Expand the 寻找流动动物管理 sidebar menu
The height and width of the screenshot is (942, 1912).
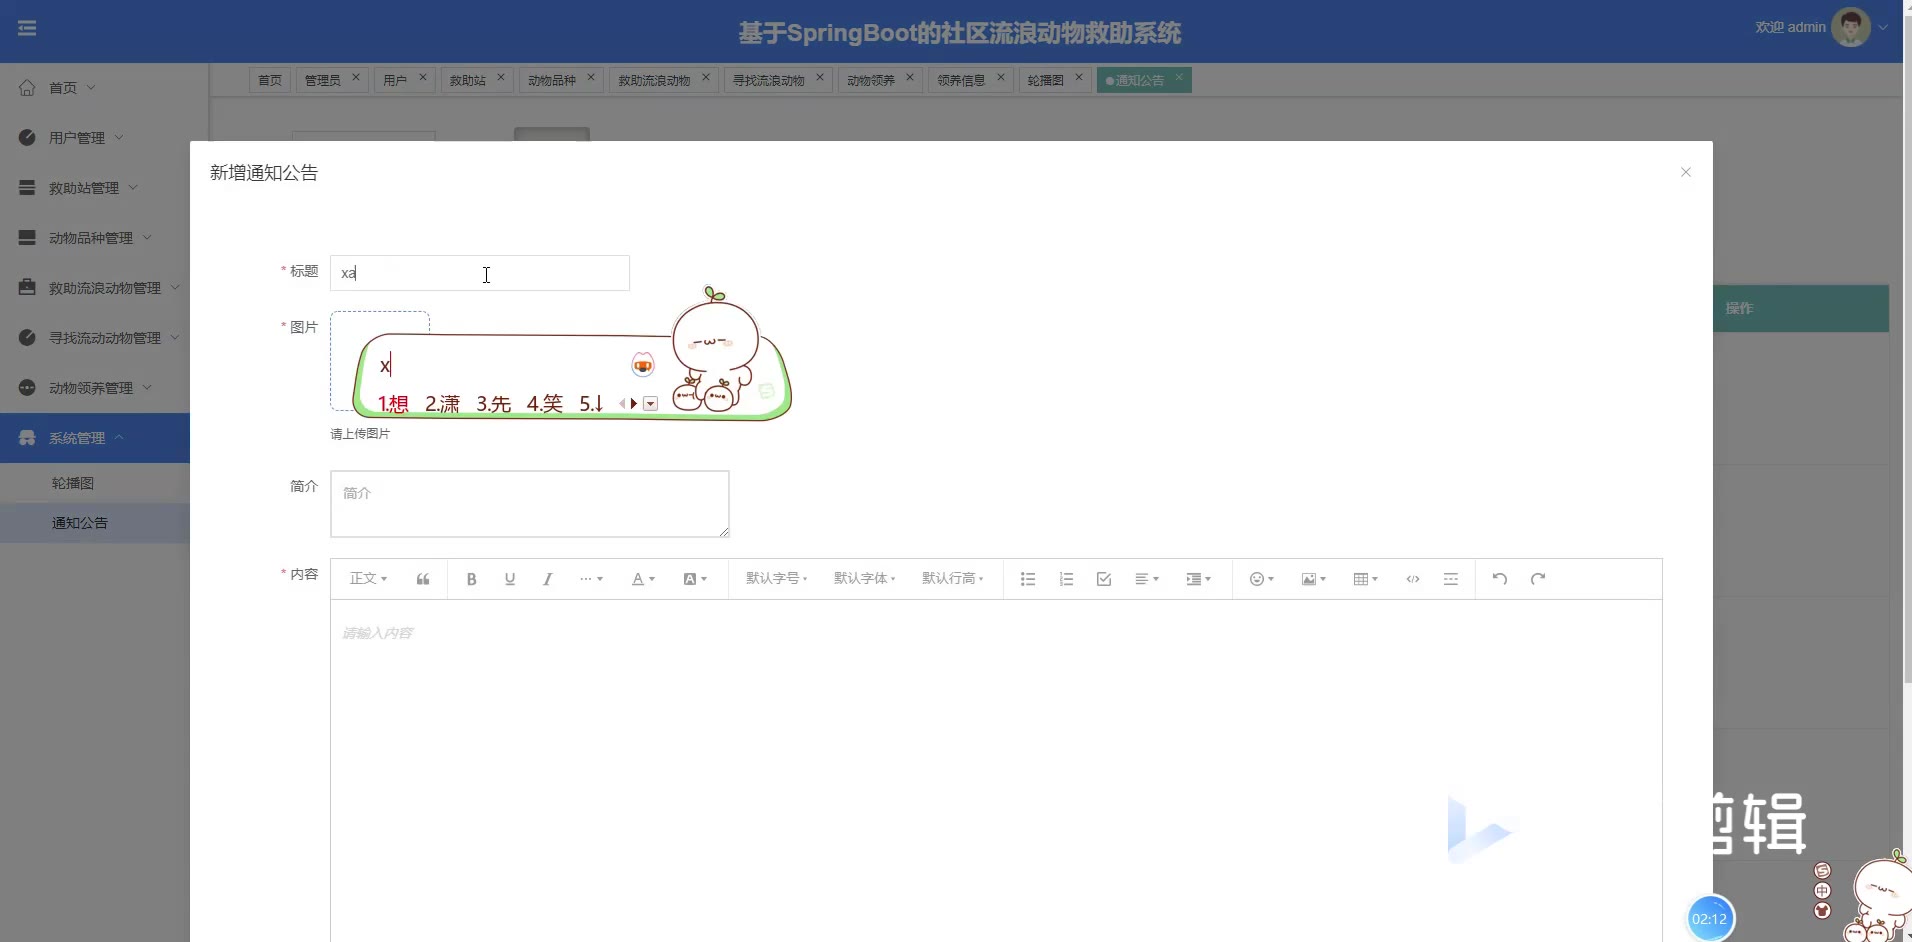(95, 338)
